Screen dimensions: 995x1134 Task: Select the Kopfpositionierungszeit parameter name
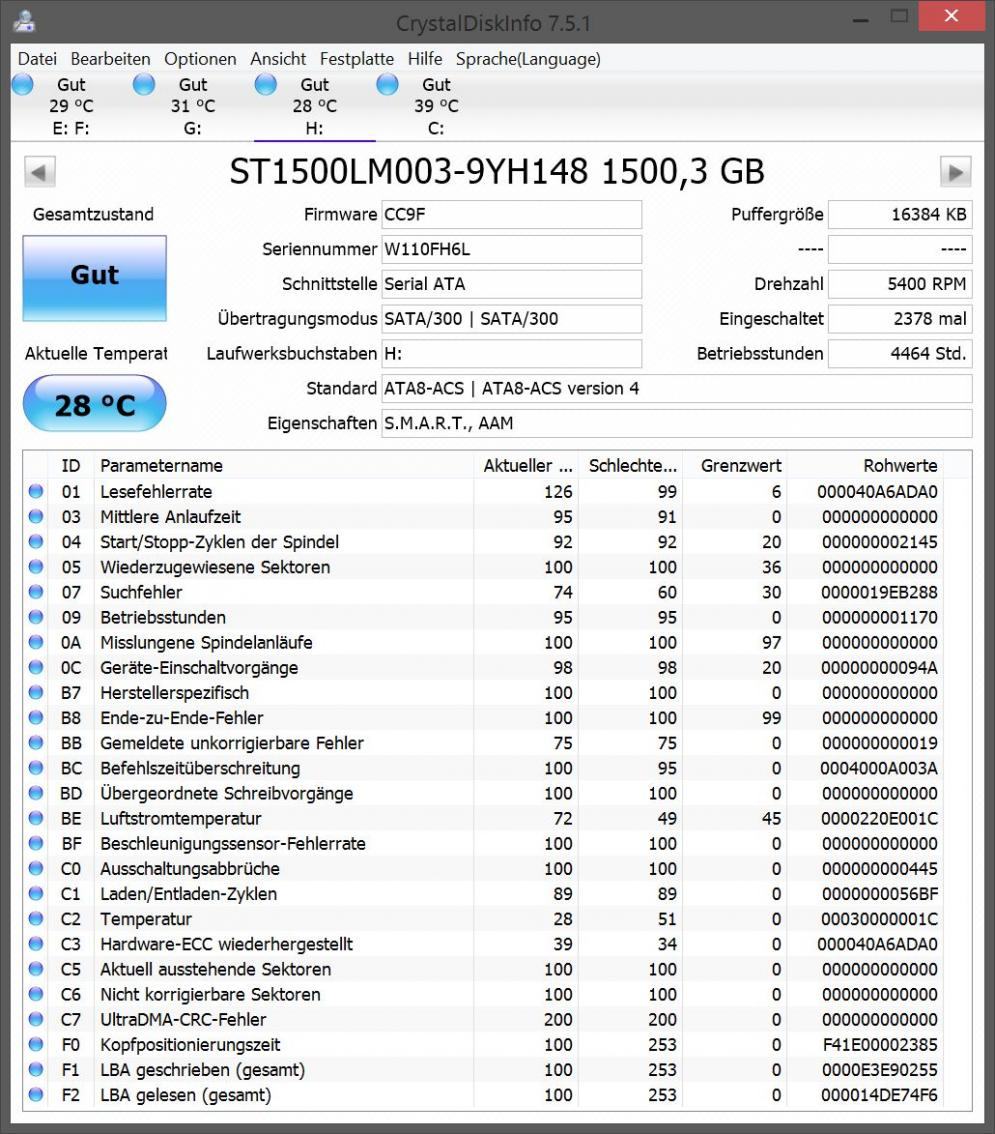point(190,1044)
